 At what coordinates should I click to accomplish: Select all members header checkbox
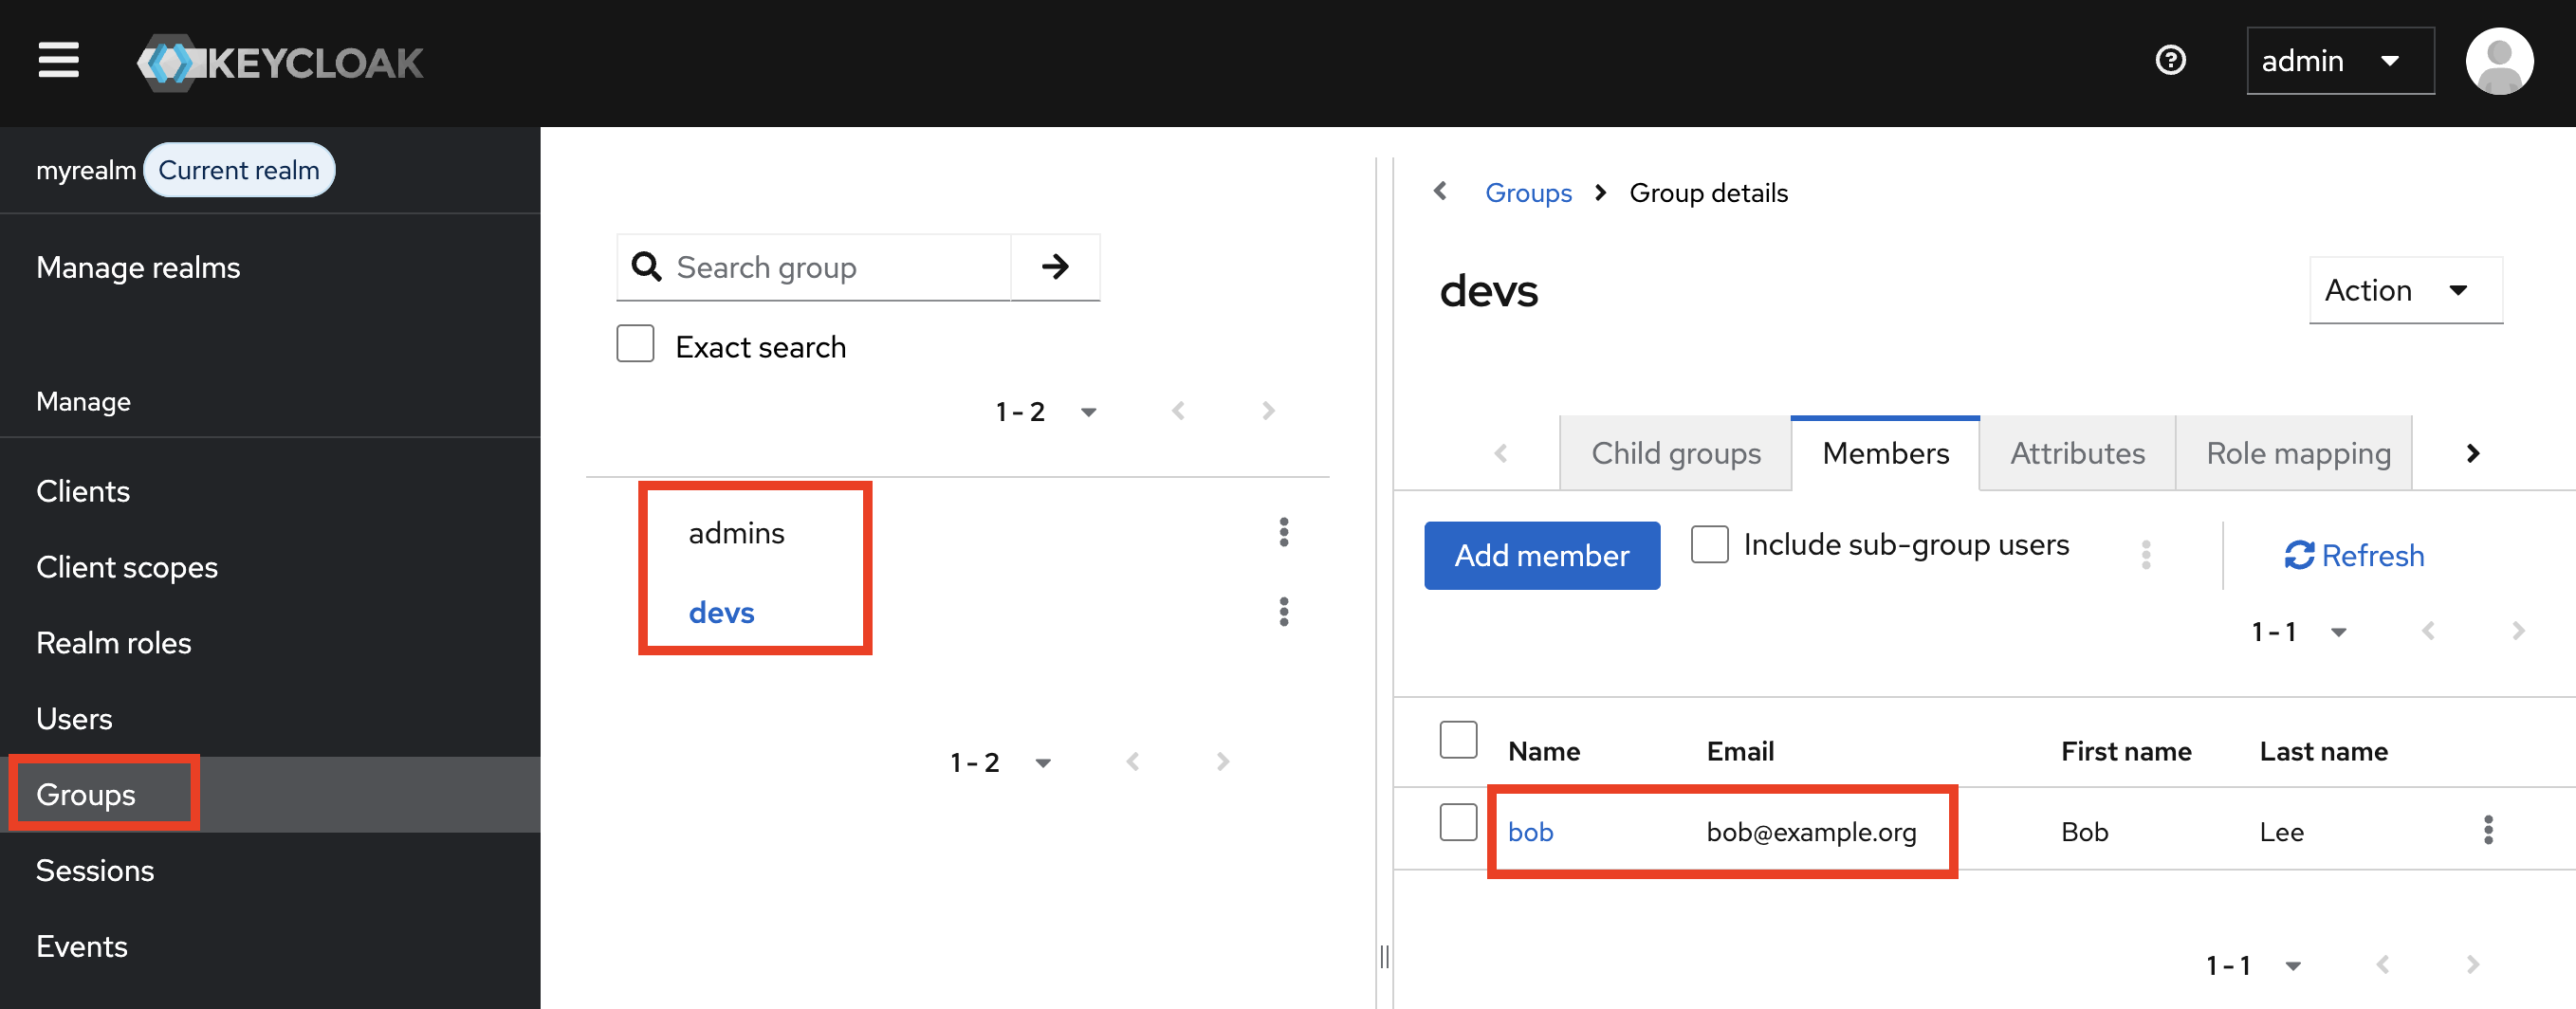(1458, 740)
